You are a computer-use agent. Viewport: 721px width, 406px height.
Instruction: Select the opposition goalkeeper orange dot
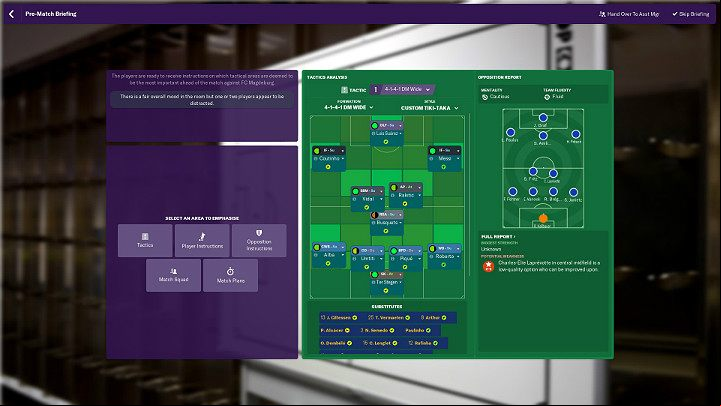[x=543, y=218]
